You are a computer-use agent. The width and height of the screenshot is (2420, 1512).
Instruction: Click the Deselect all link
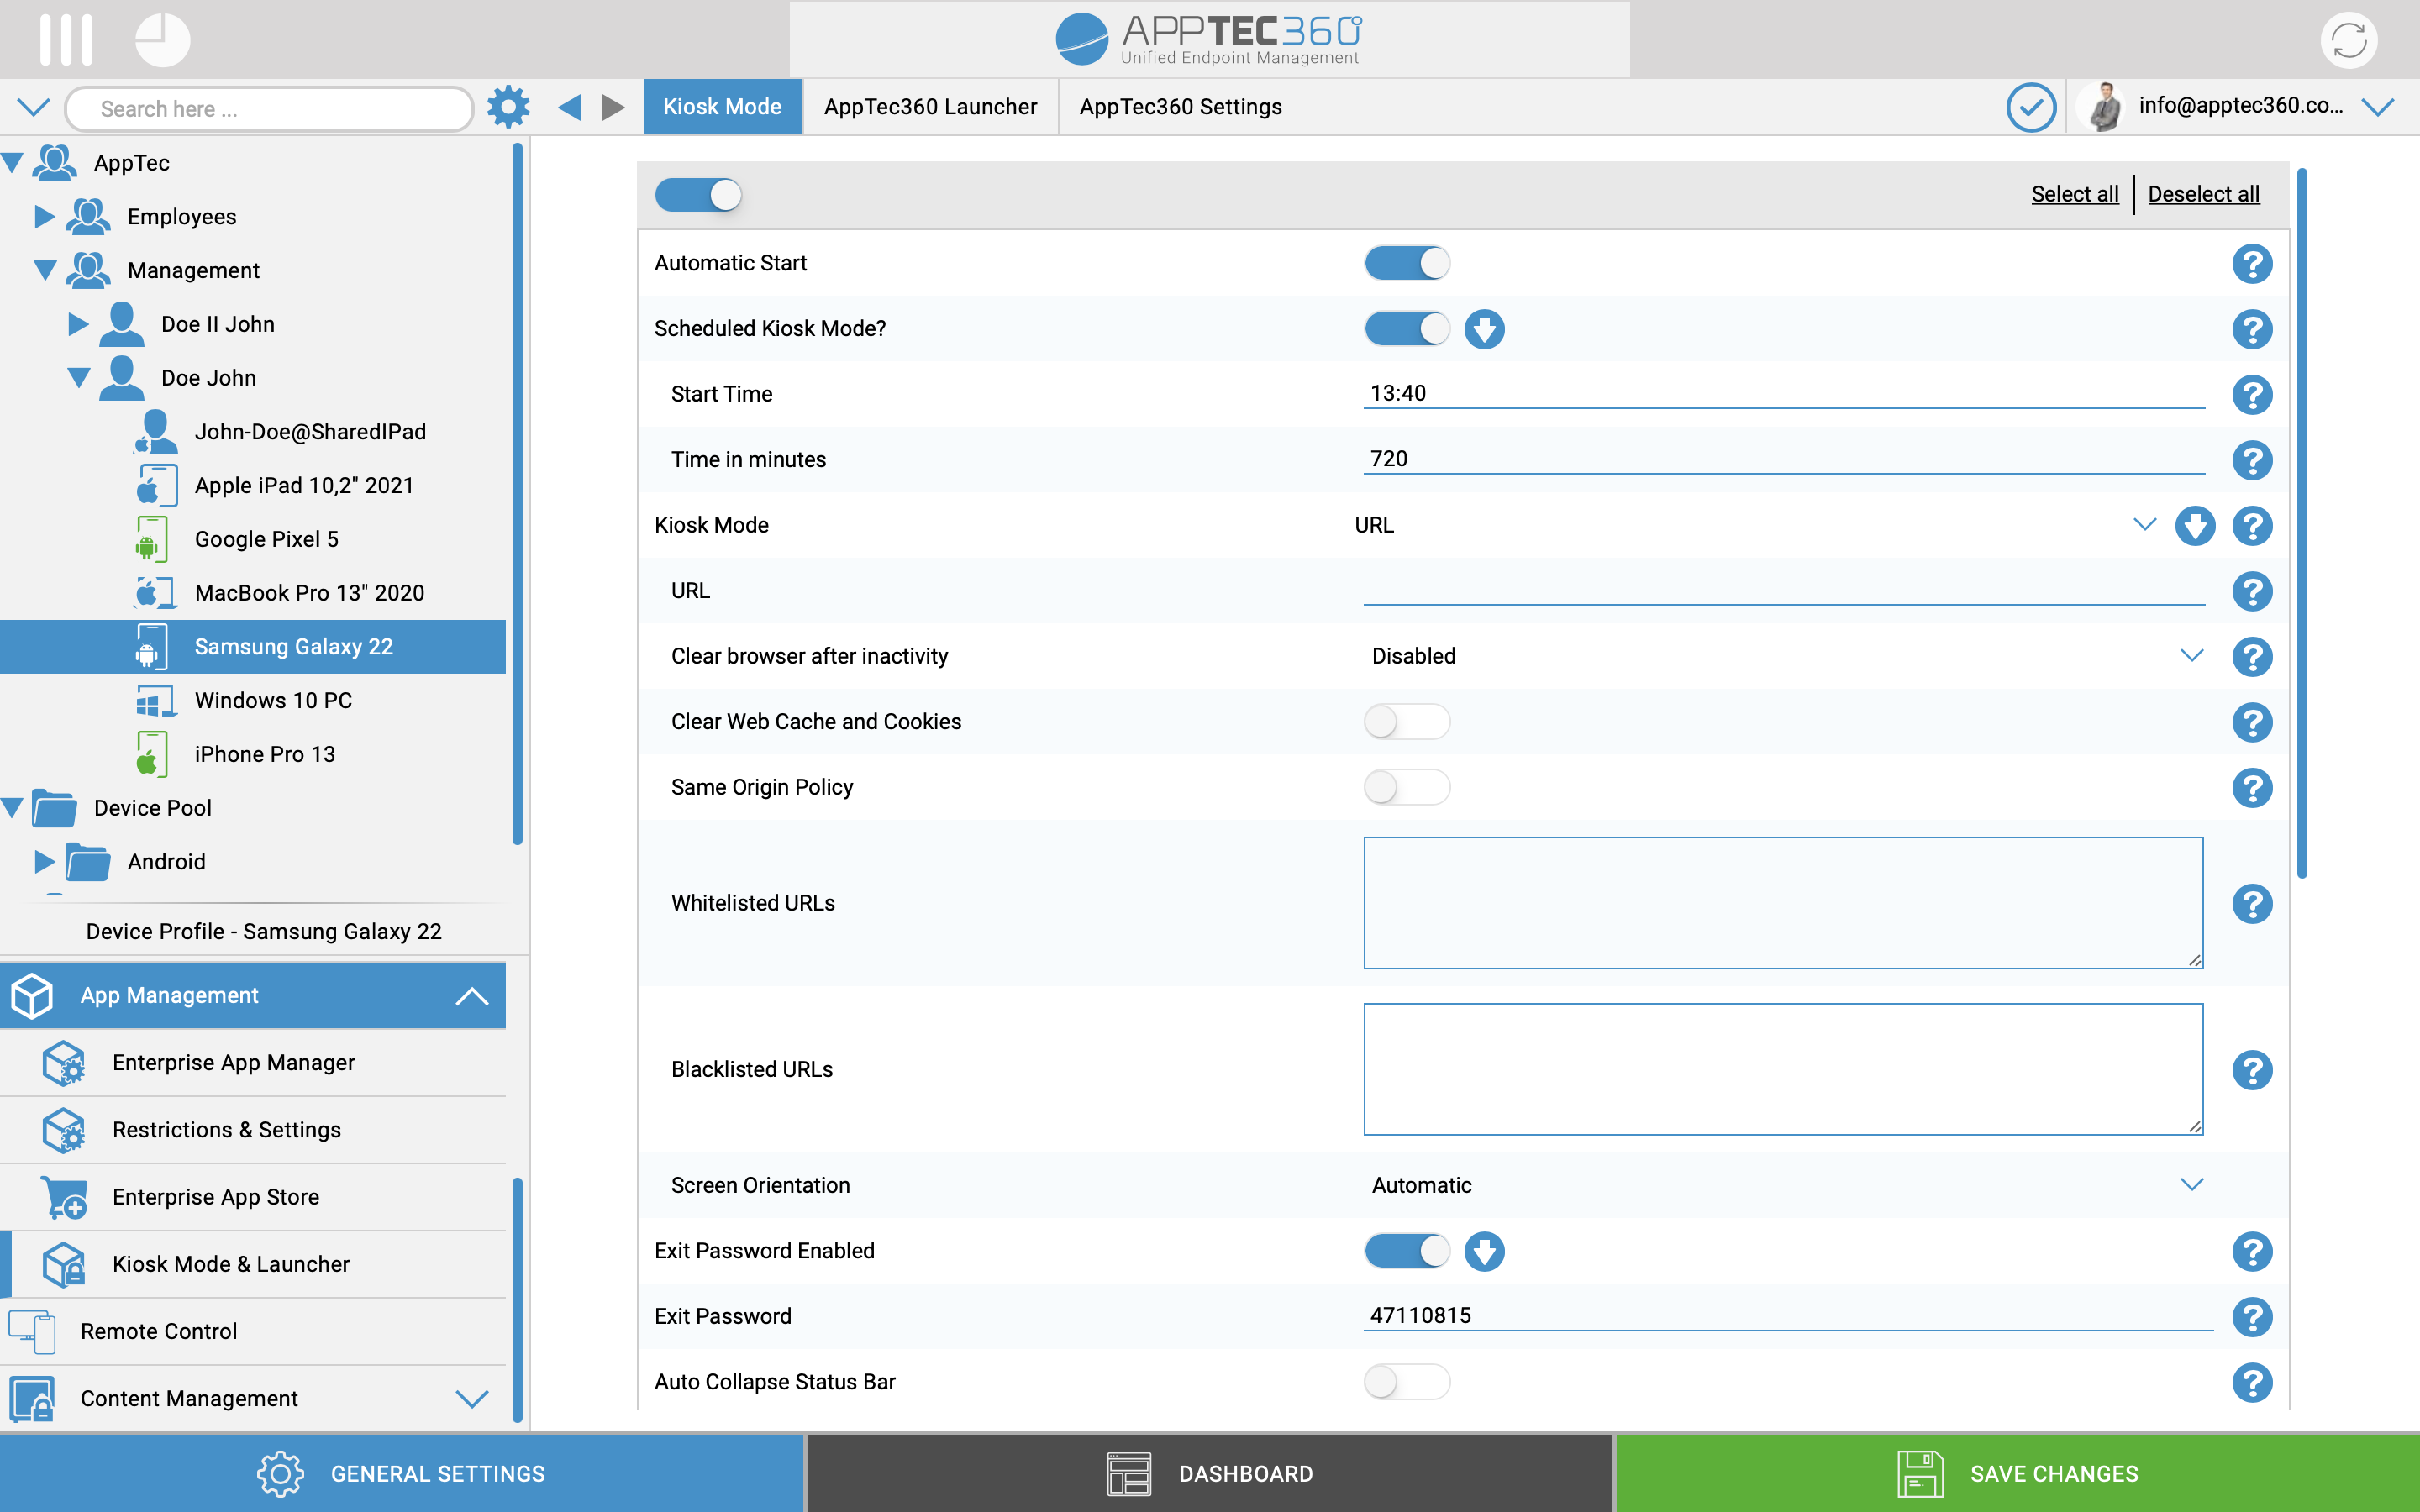pyautogui.click(x=2203, y=194)
